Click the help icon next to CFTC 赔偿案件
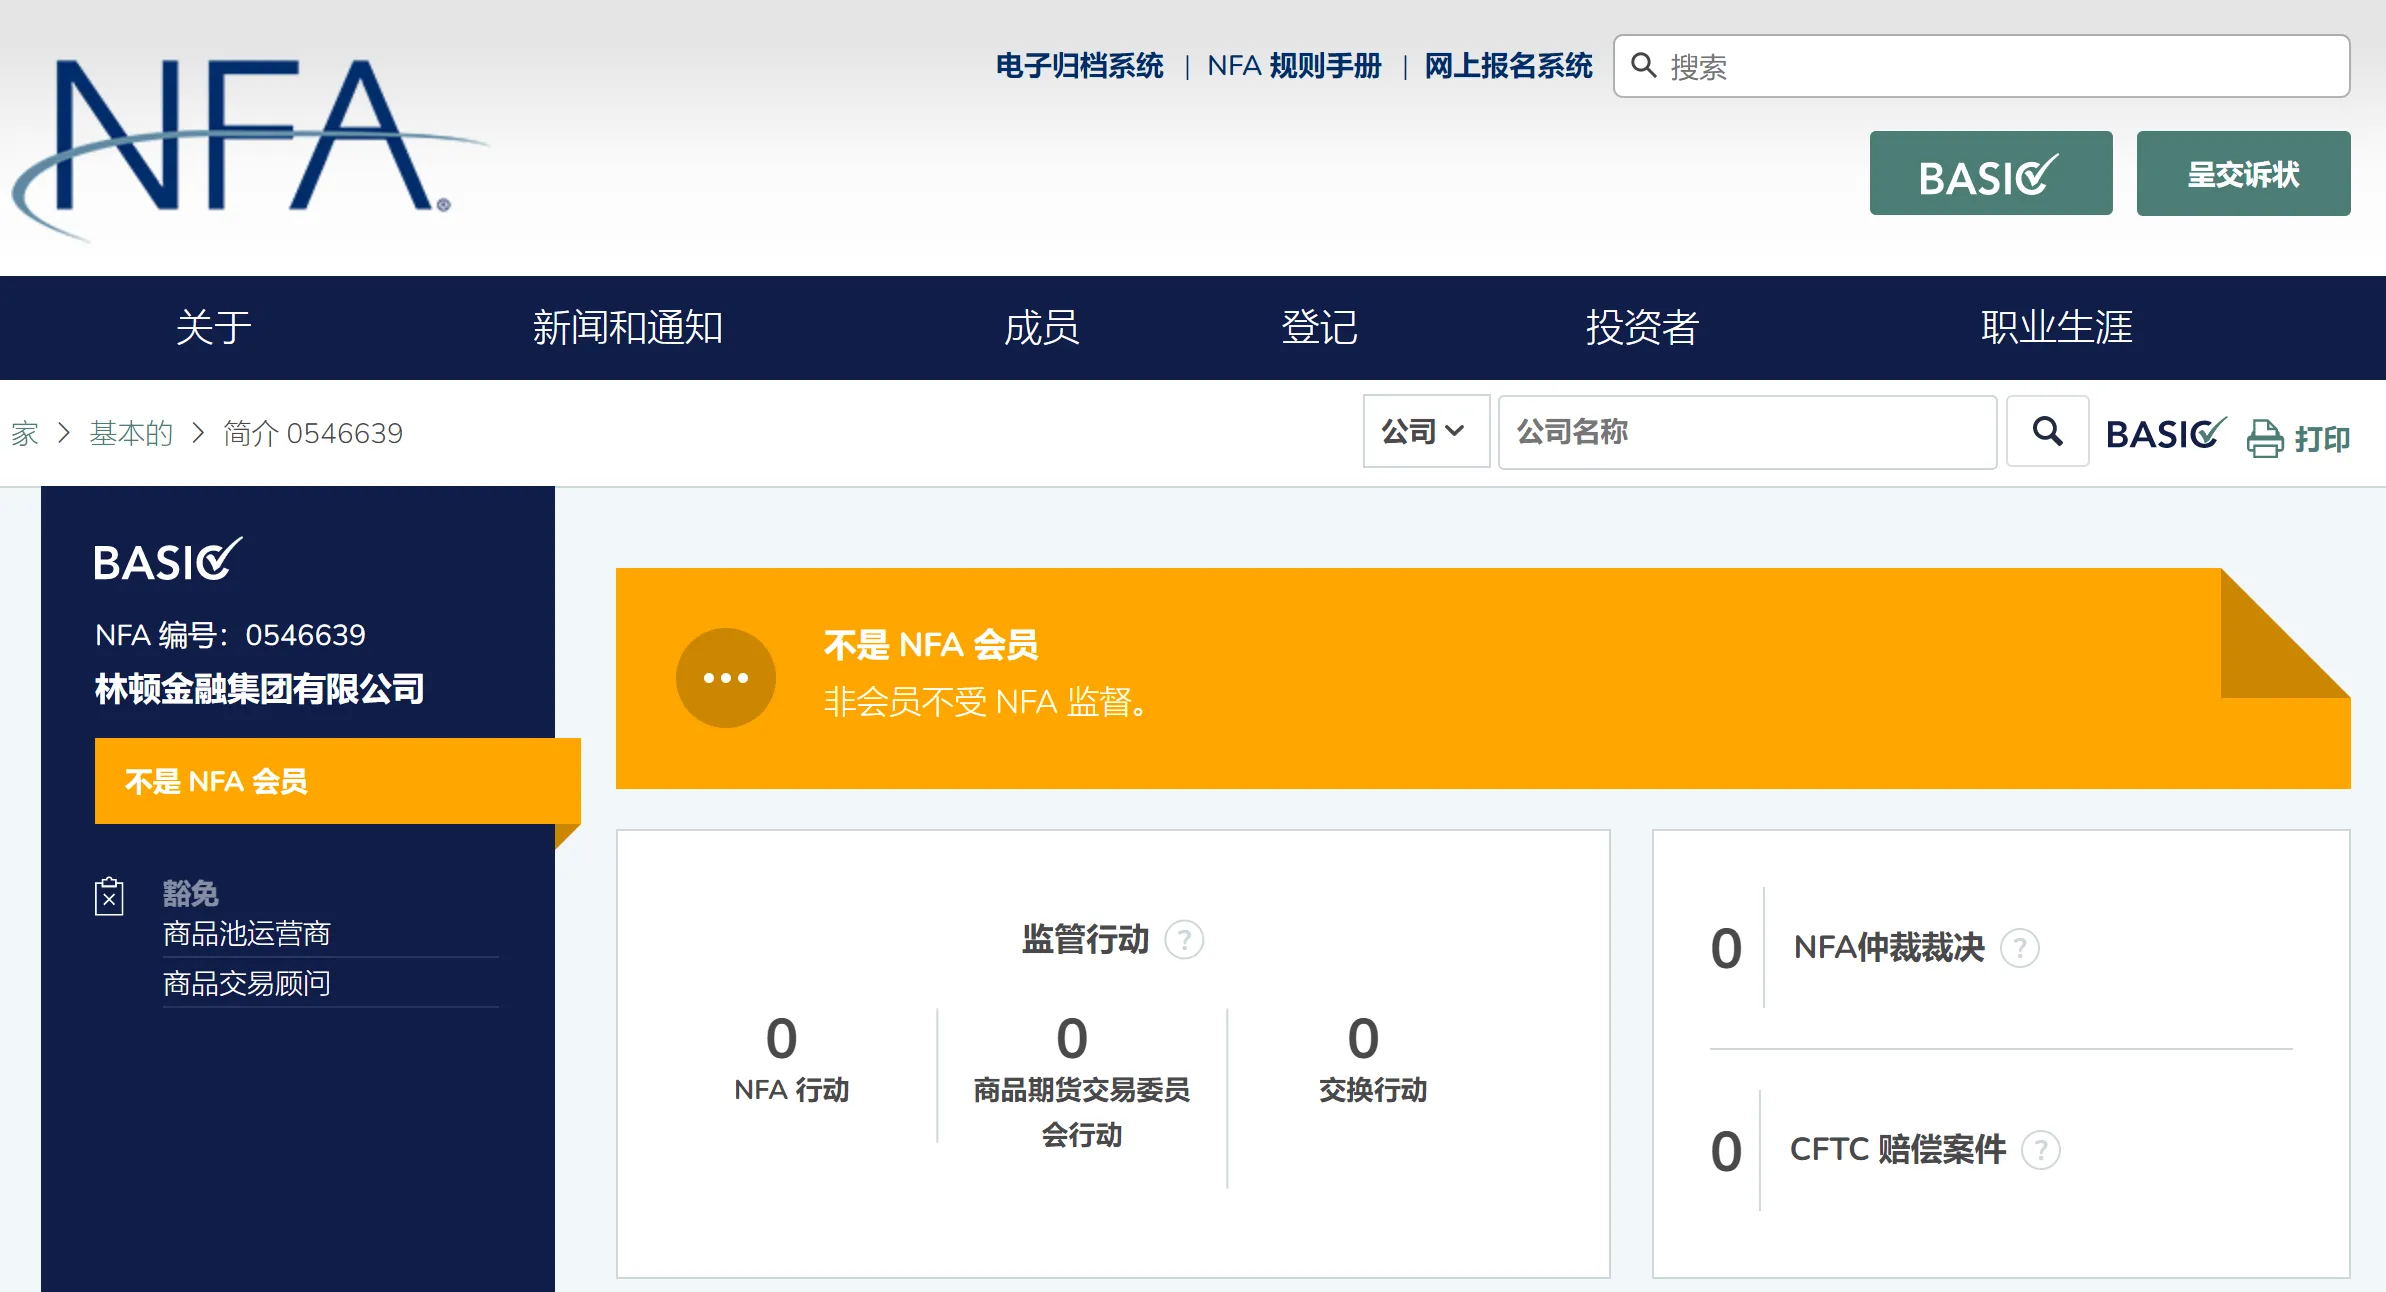The width and height of the screenshot is (2386, 1292). (2041, 1149)
